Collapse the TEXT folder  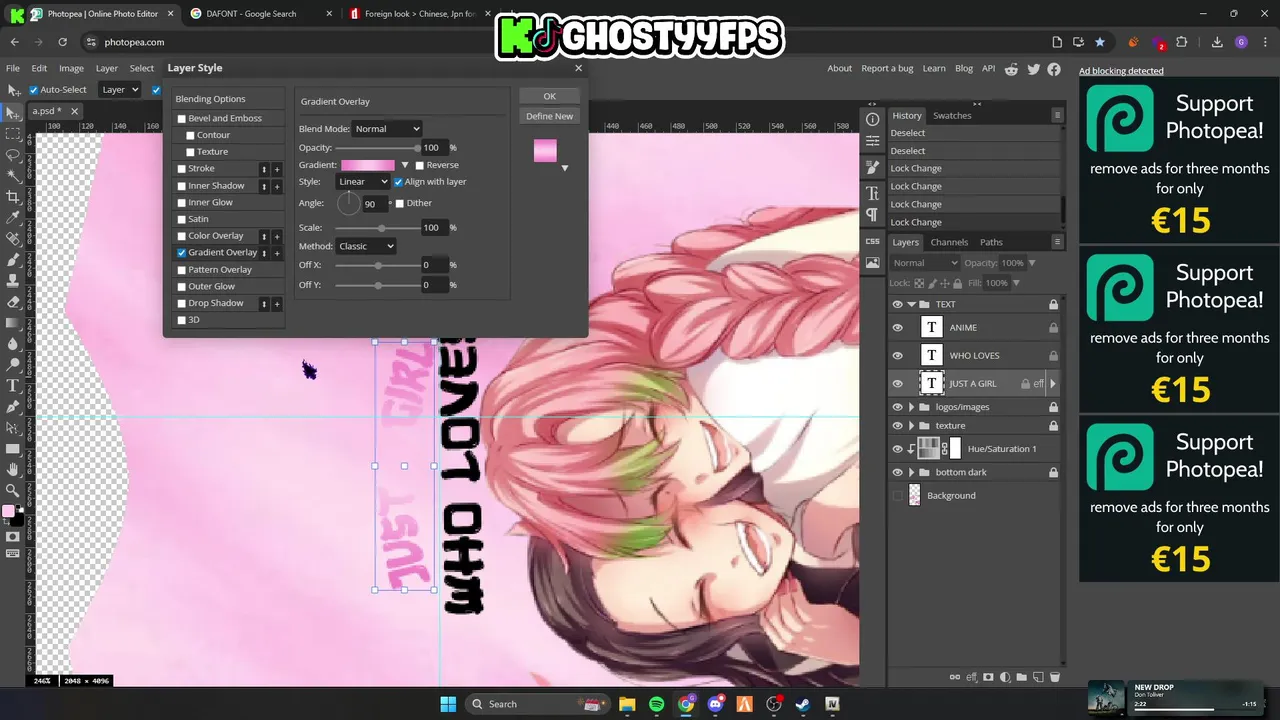(x=911, y=304)
